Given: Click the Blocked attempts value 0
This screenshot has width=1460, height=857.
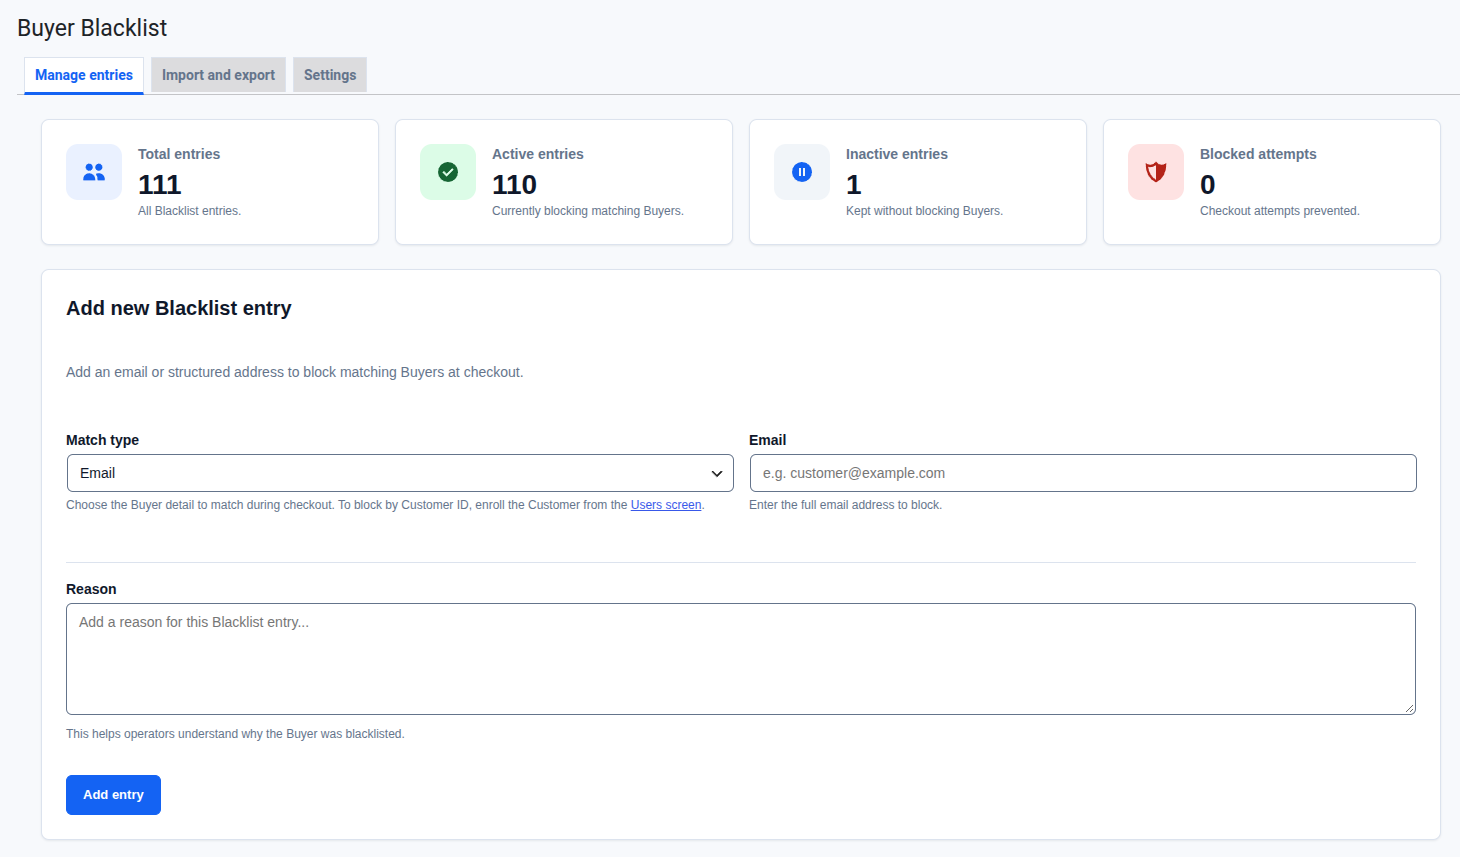Looking at the screenshot, I should tap(1208, 185).
